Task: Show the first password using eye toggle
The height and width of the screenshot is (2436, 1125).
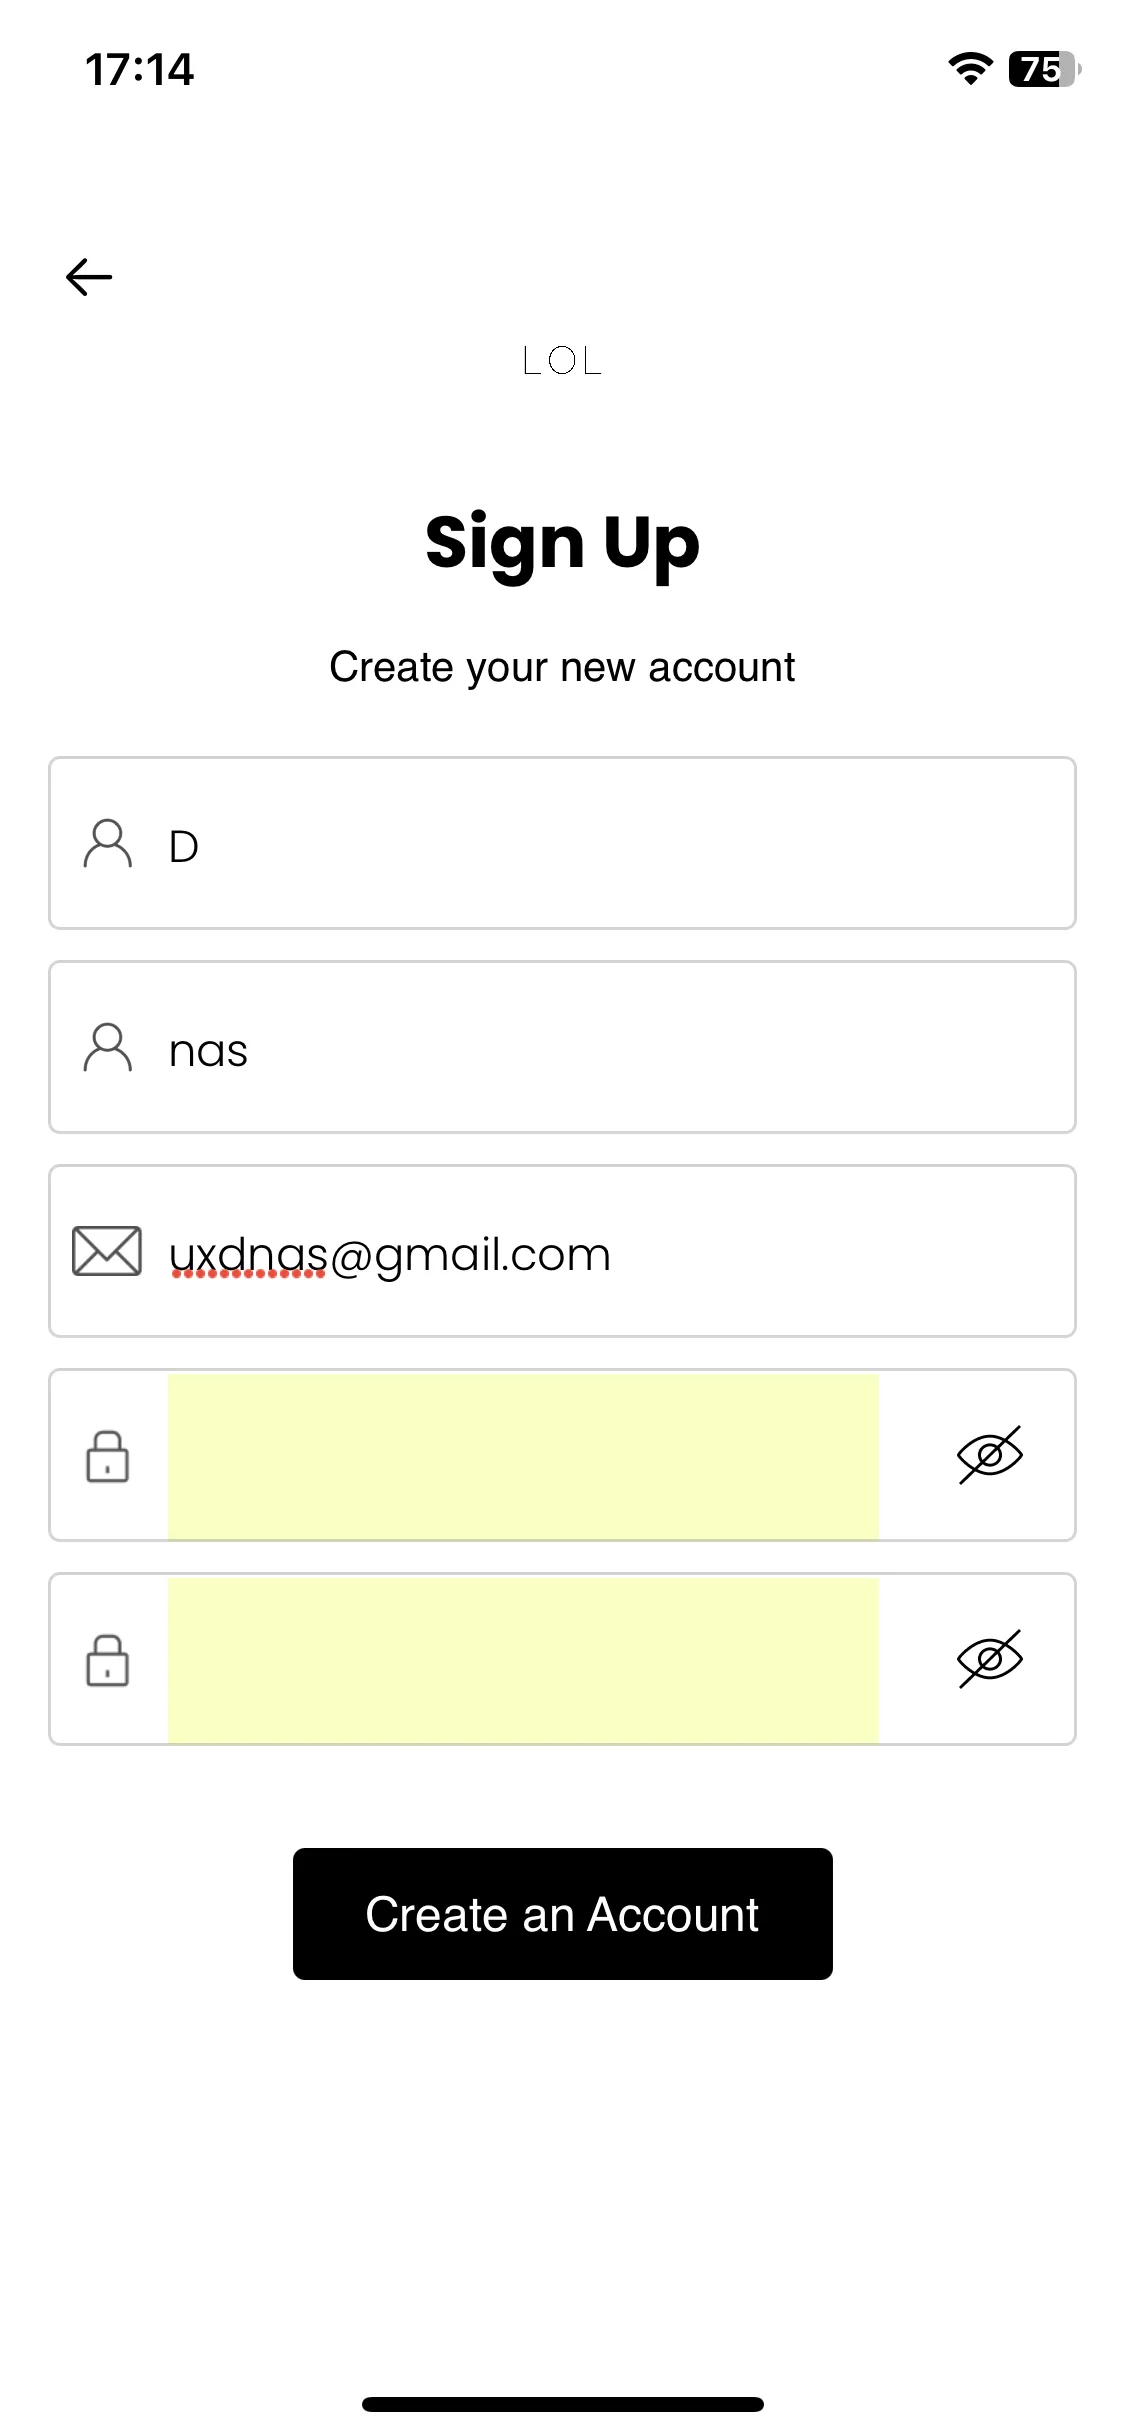Action: pos(990,1455)
